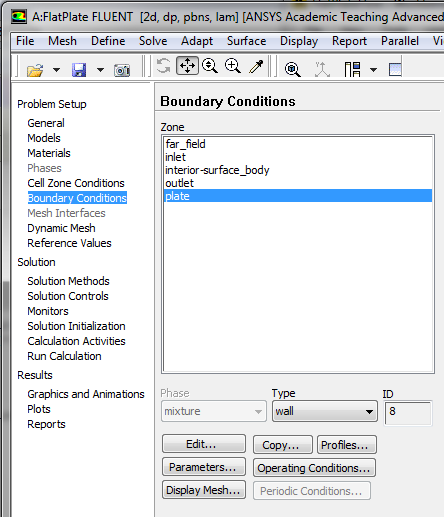Select Materials in the navigation tree

49,153
